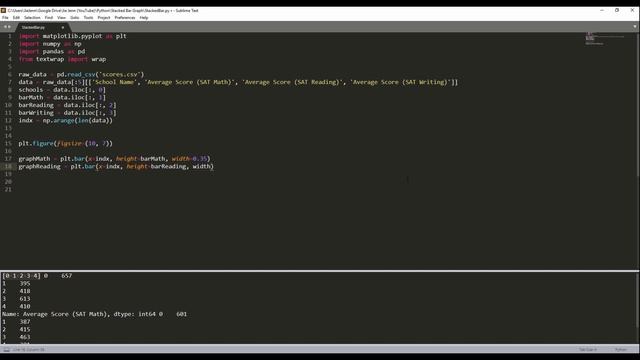Click 'matplotlib.pyplot' on line 1

tap(72, 36)
